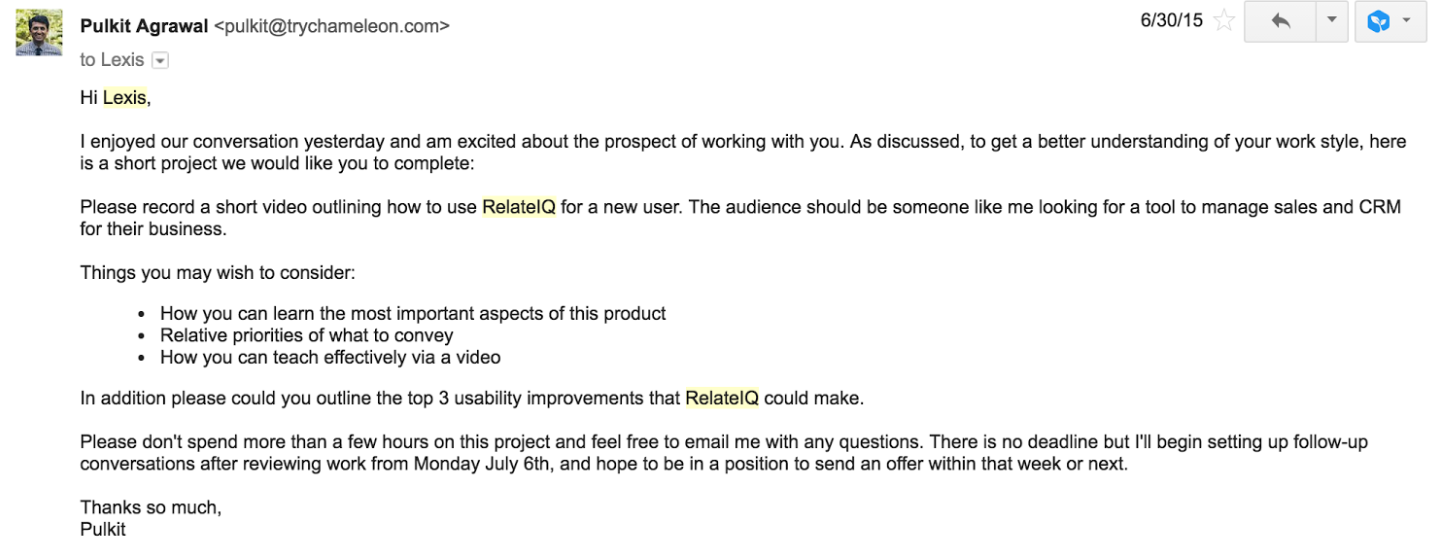Viewport: 1435px width, 549px height.
Task: Show details arrow next to "to Lexis"
Action: (x=160, y=61)
